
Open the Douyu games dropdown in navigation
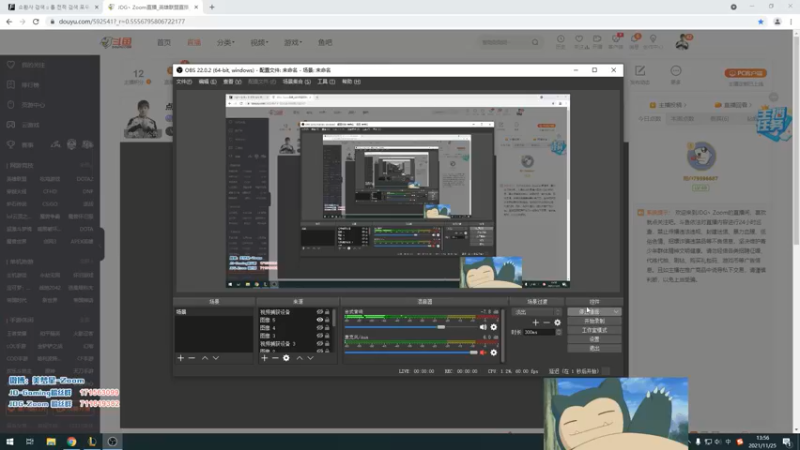(x=293, y=42)
